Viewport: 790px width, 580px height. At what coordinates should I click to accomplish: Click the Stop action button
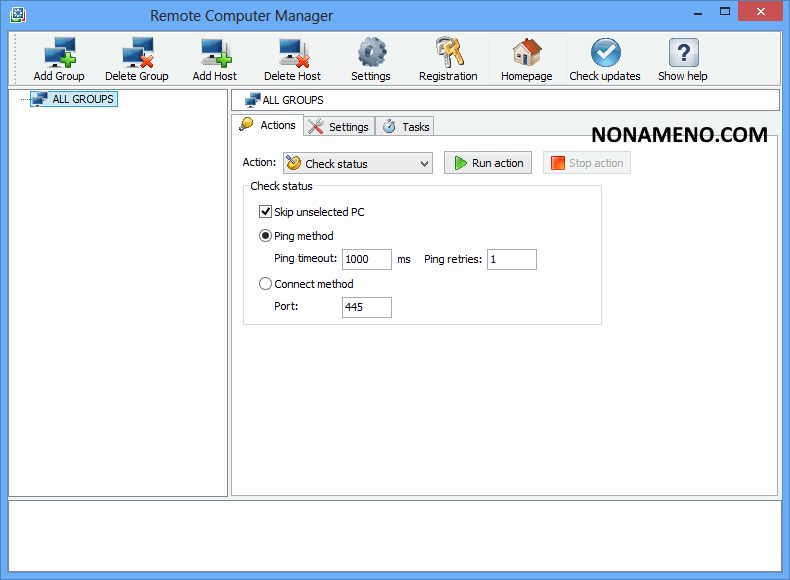coord(587,163)
